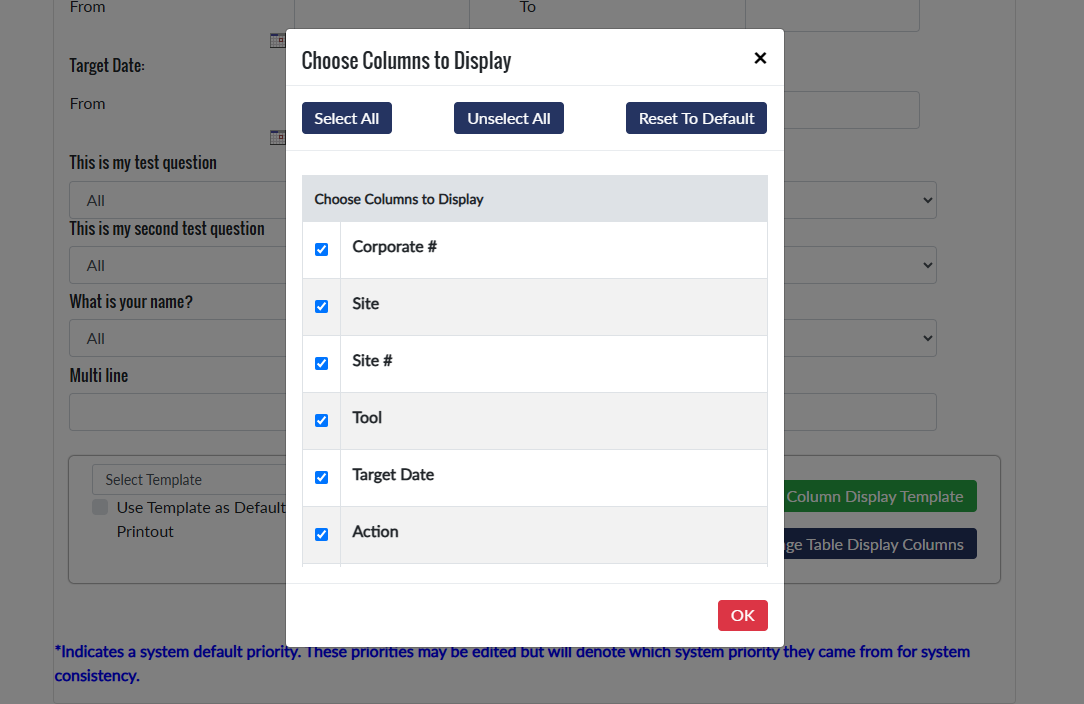This screenshot has height=704, width=1084.
Task: Confirm the dialog with the OK button
Action: (742, 615)
